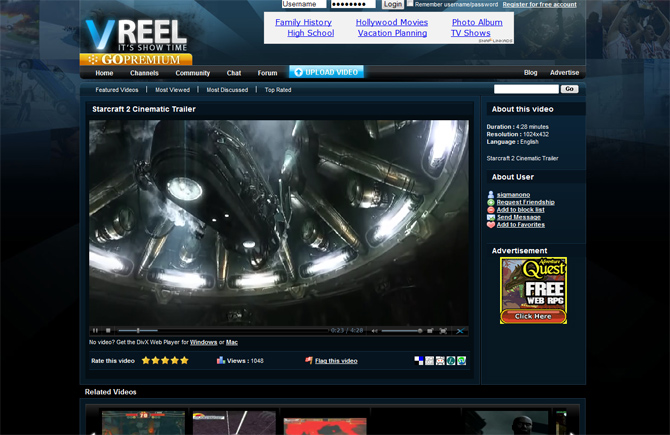Share via the green Technorati icon
This screenshot has height=435, width=670.
[x=451, y=361]
